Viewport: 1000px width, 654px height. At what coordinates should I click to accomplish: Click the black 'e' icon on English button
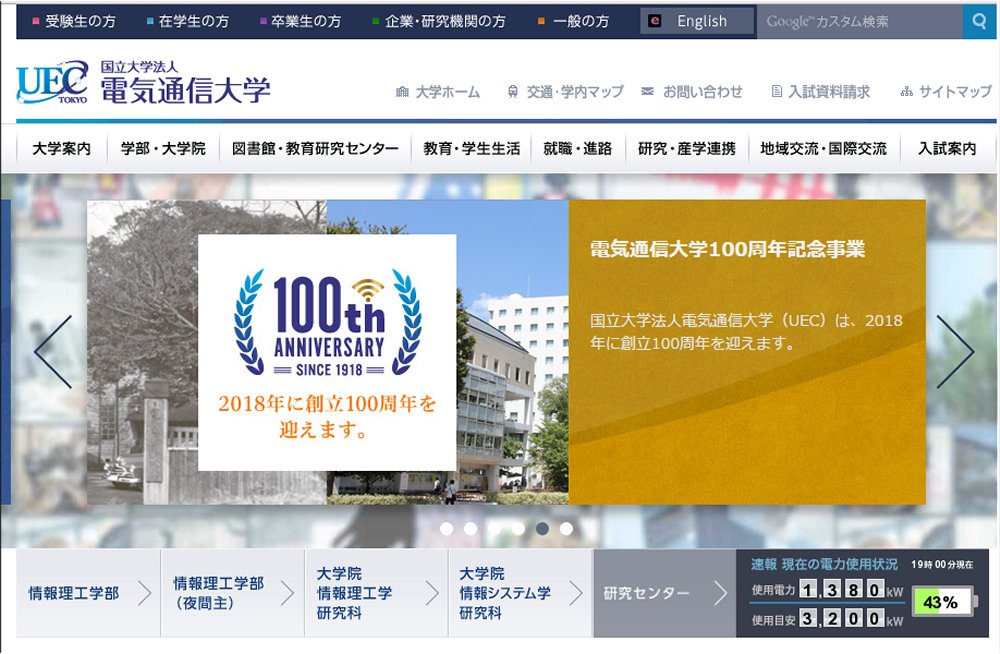tap(655, 18)
